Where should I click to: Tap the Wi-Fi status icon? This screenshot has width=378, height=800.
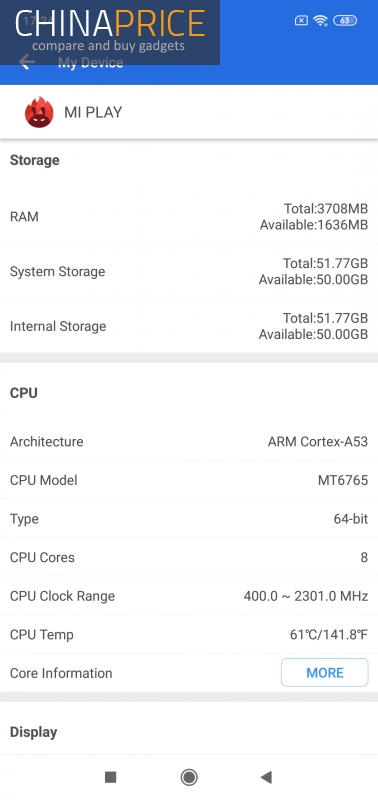(320, 20)
